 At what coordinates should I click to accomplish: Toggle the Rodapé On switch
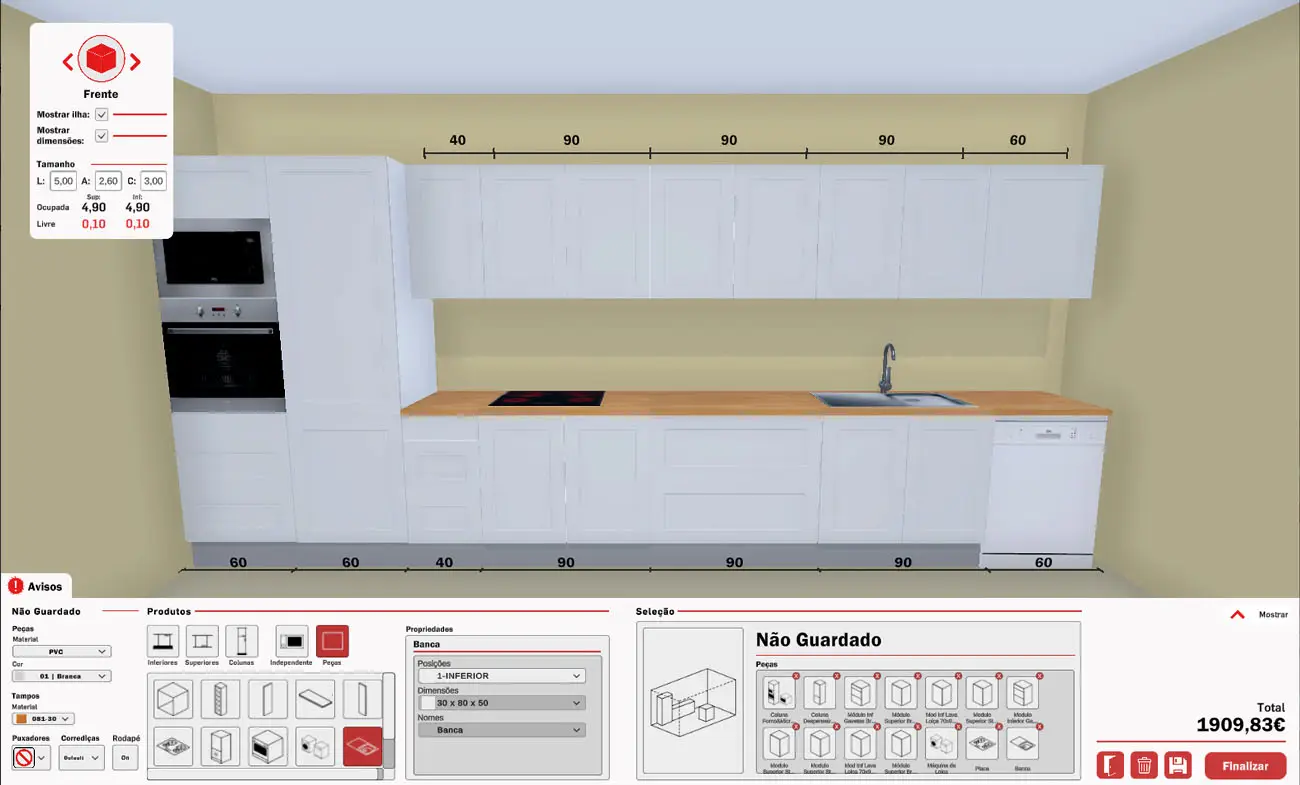pyautogui.click(x=126, y=758)
